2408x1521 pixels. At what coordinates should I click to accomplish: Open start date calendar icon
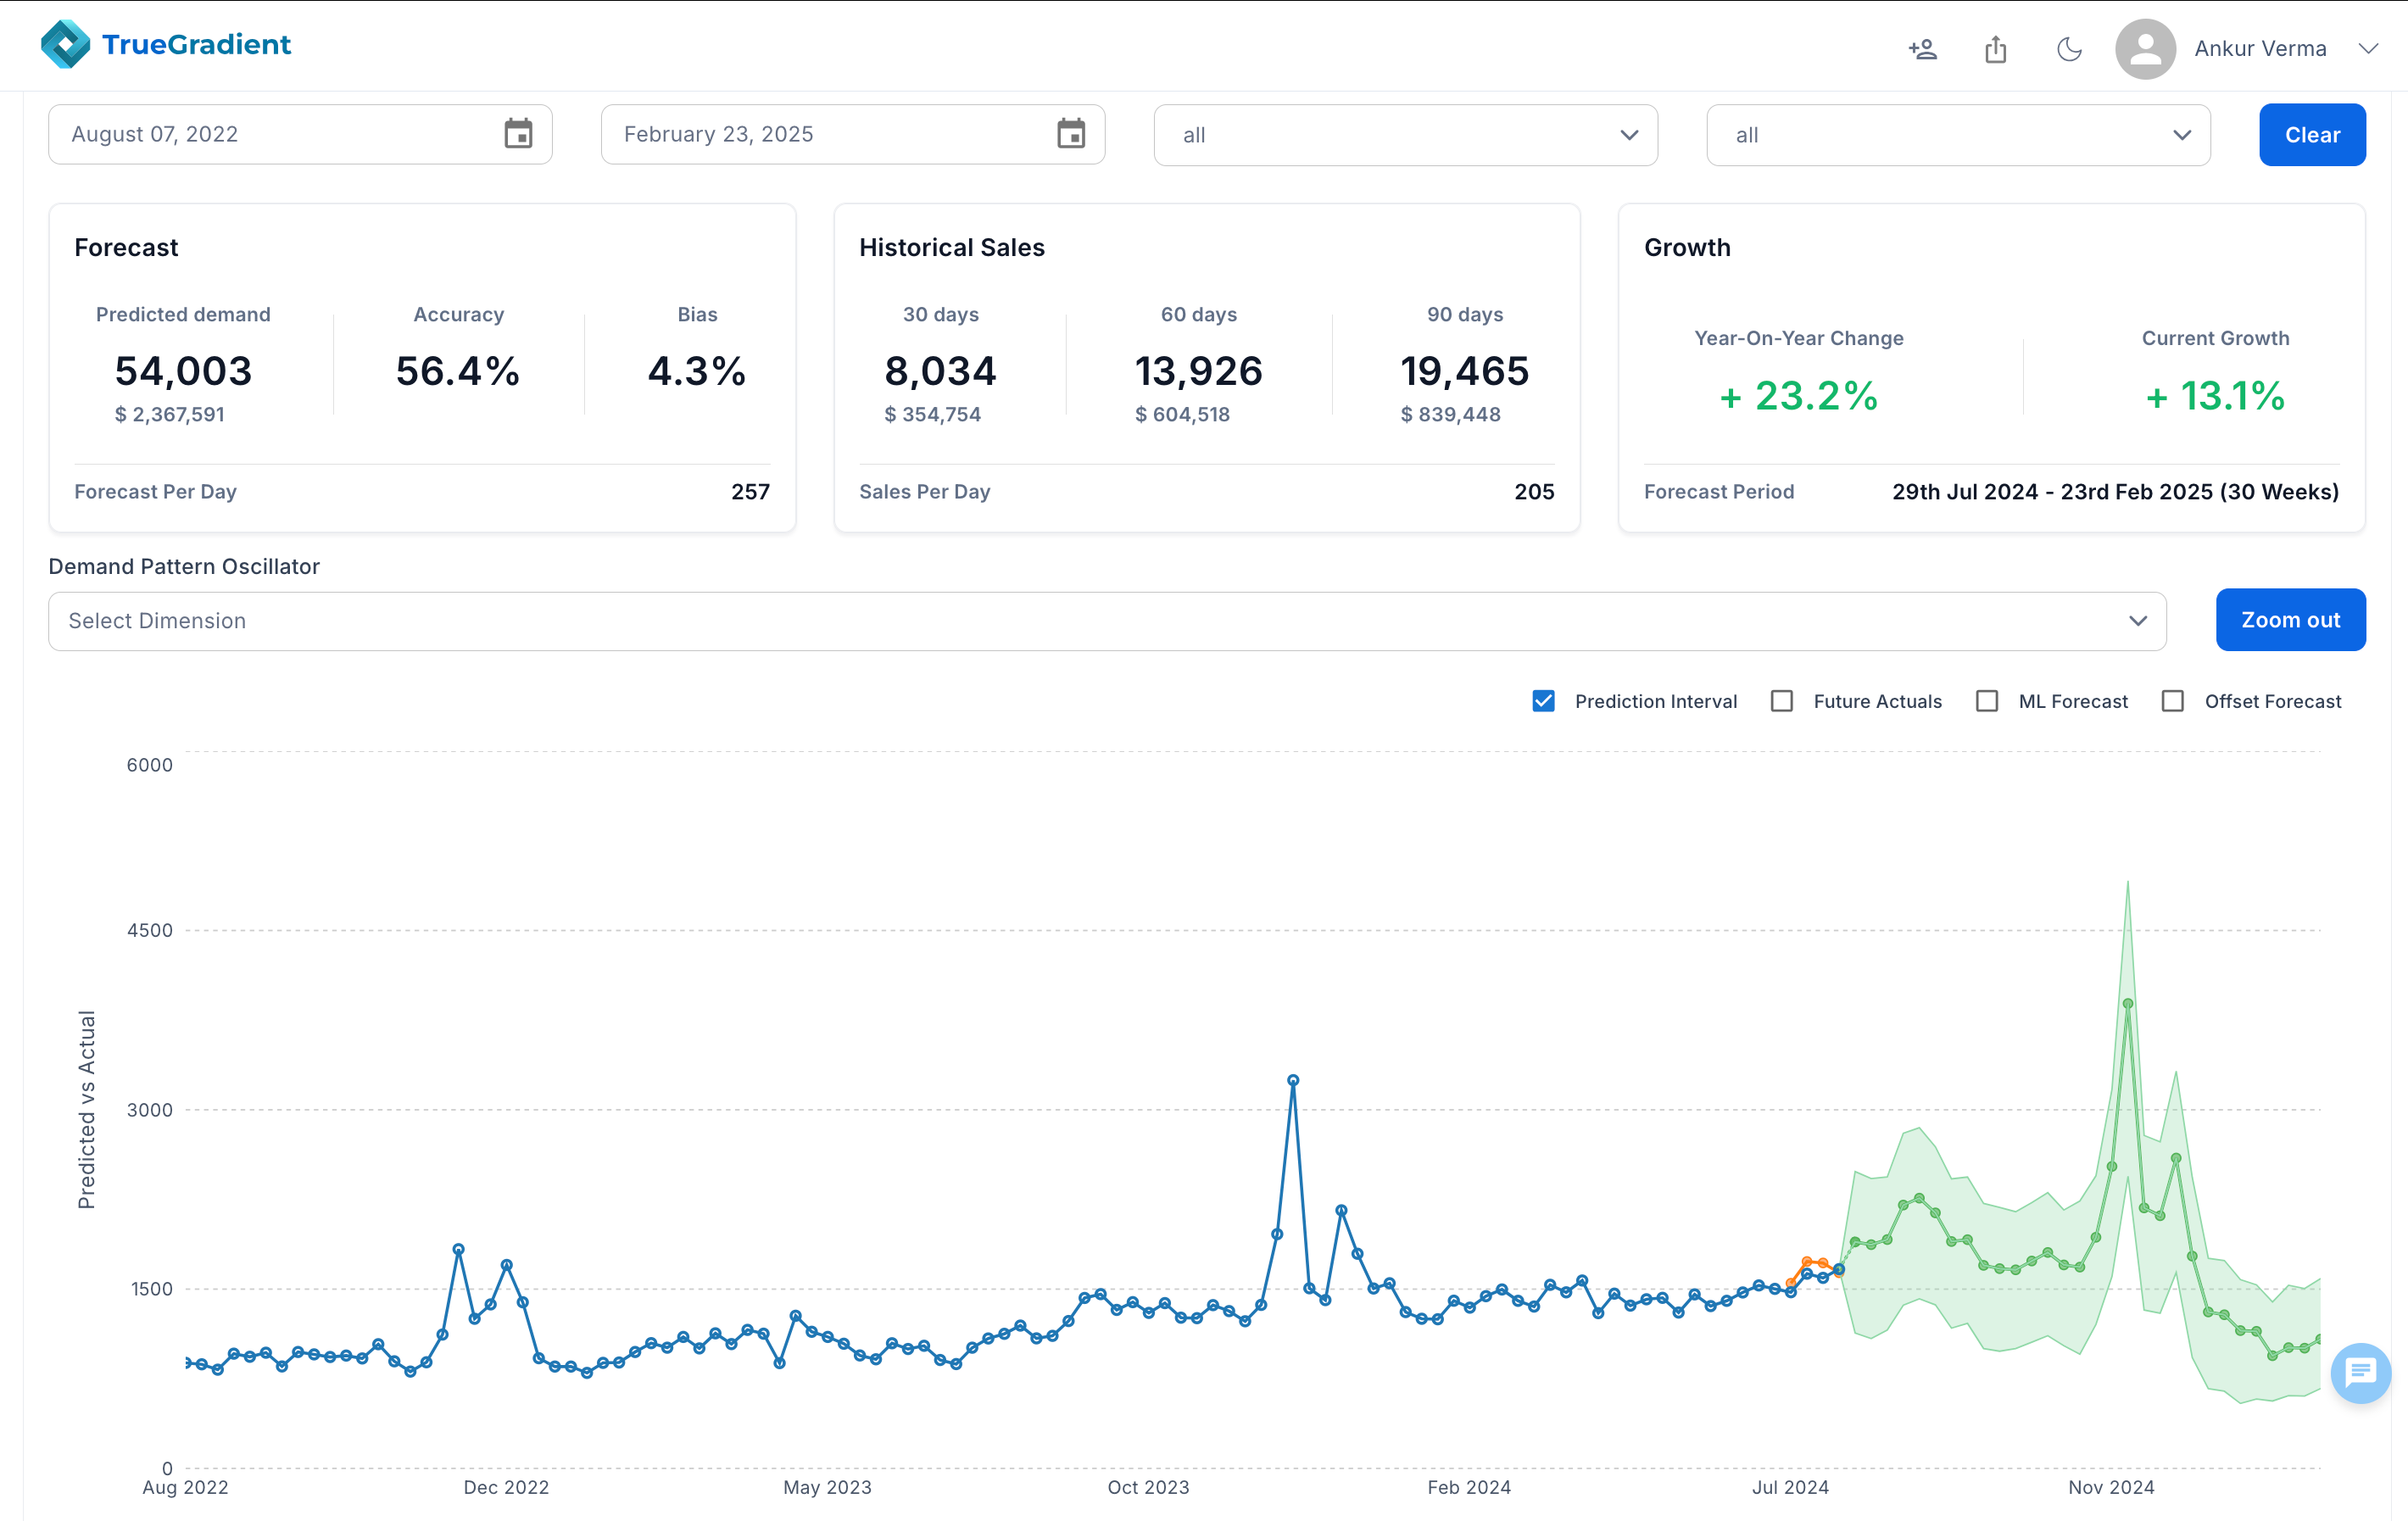pyautogui.click(x=518, y=134)
